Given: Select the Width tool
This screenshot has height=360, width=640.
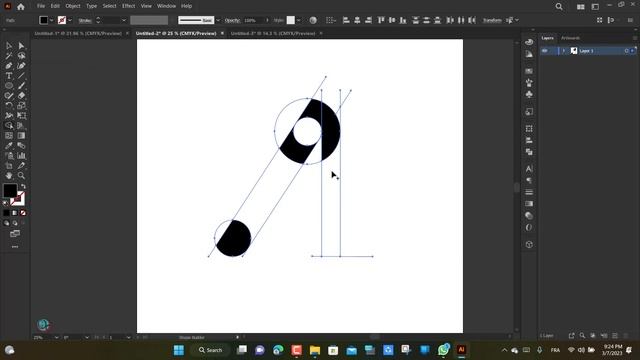Looking at the screenshot, I should pyautogui.click(x=9, y=116).
